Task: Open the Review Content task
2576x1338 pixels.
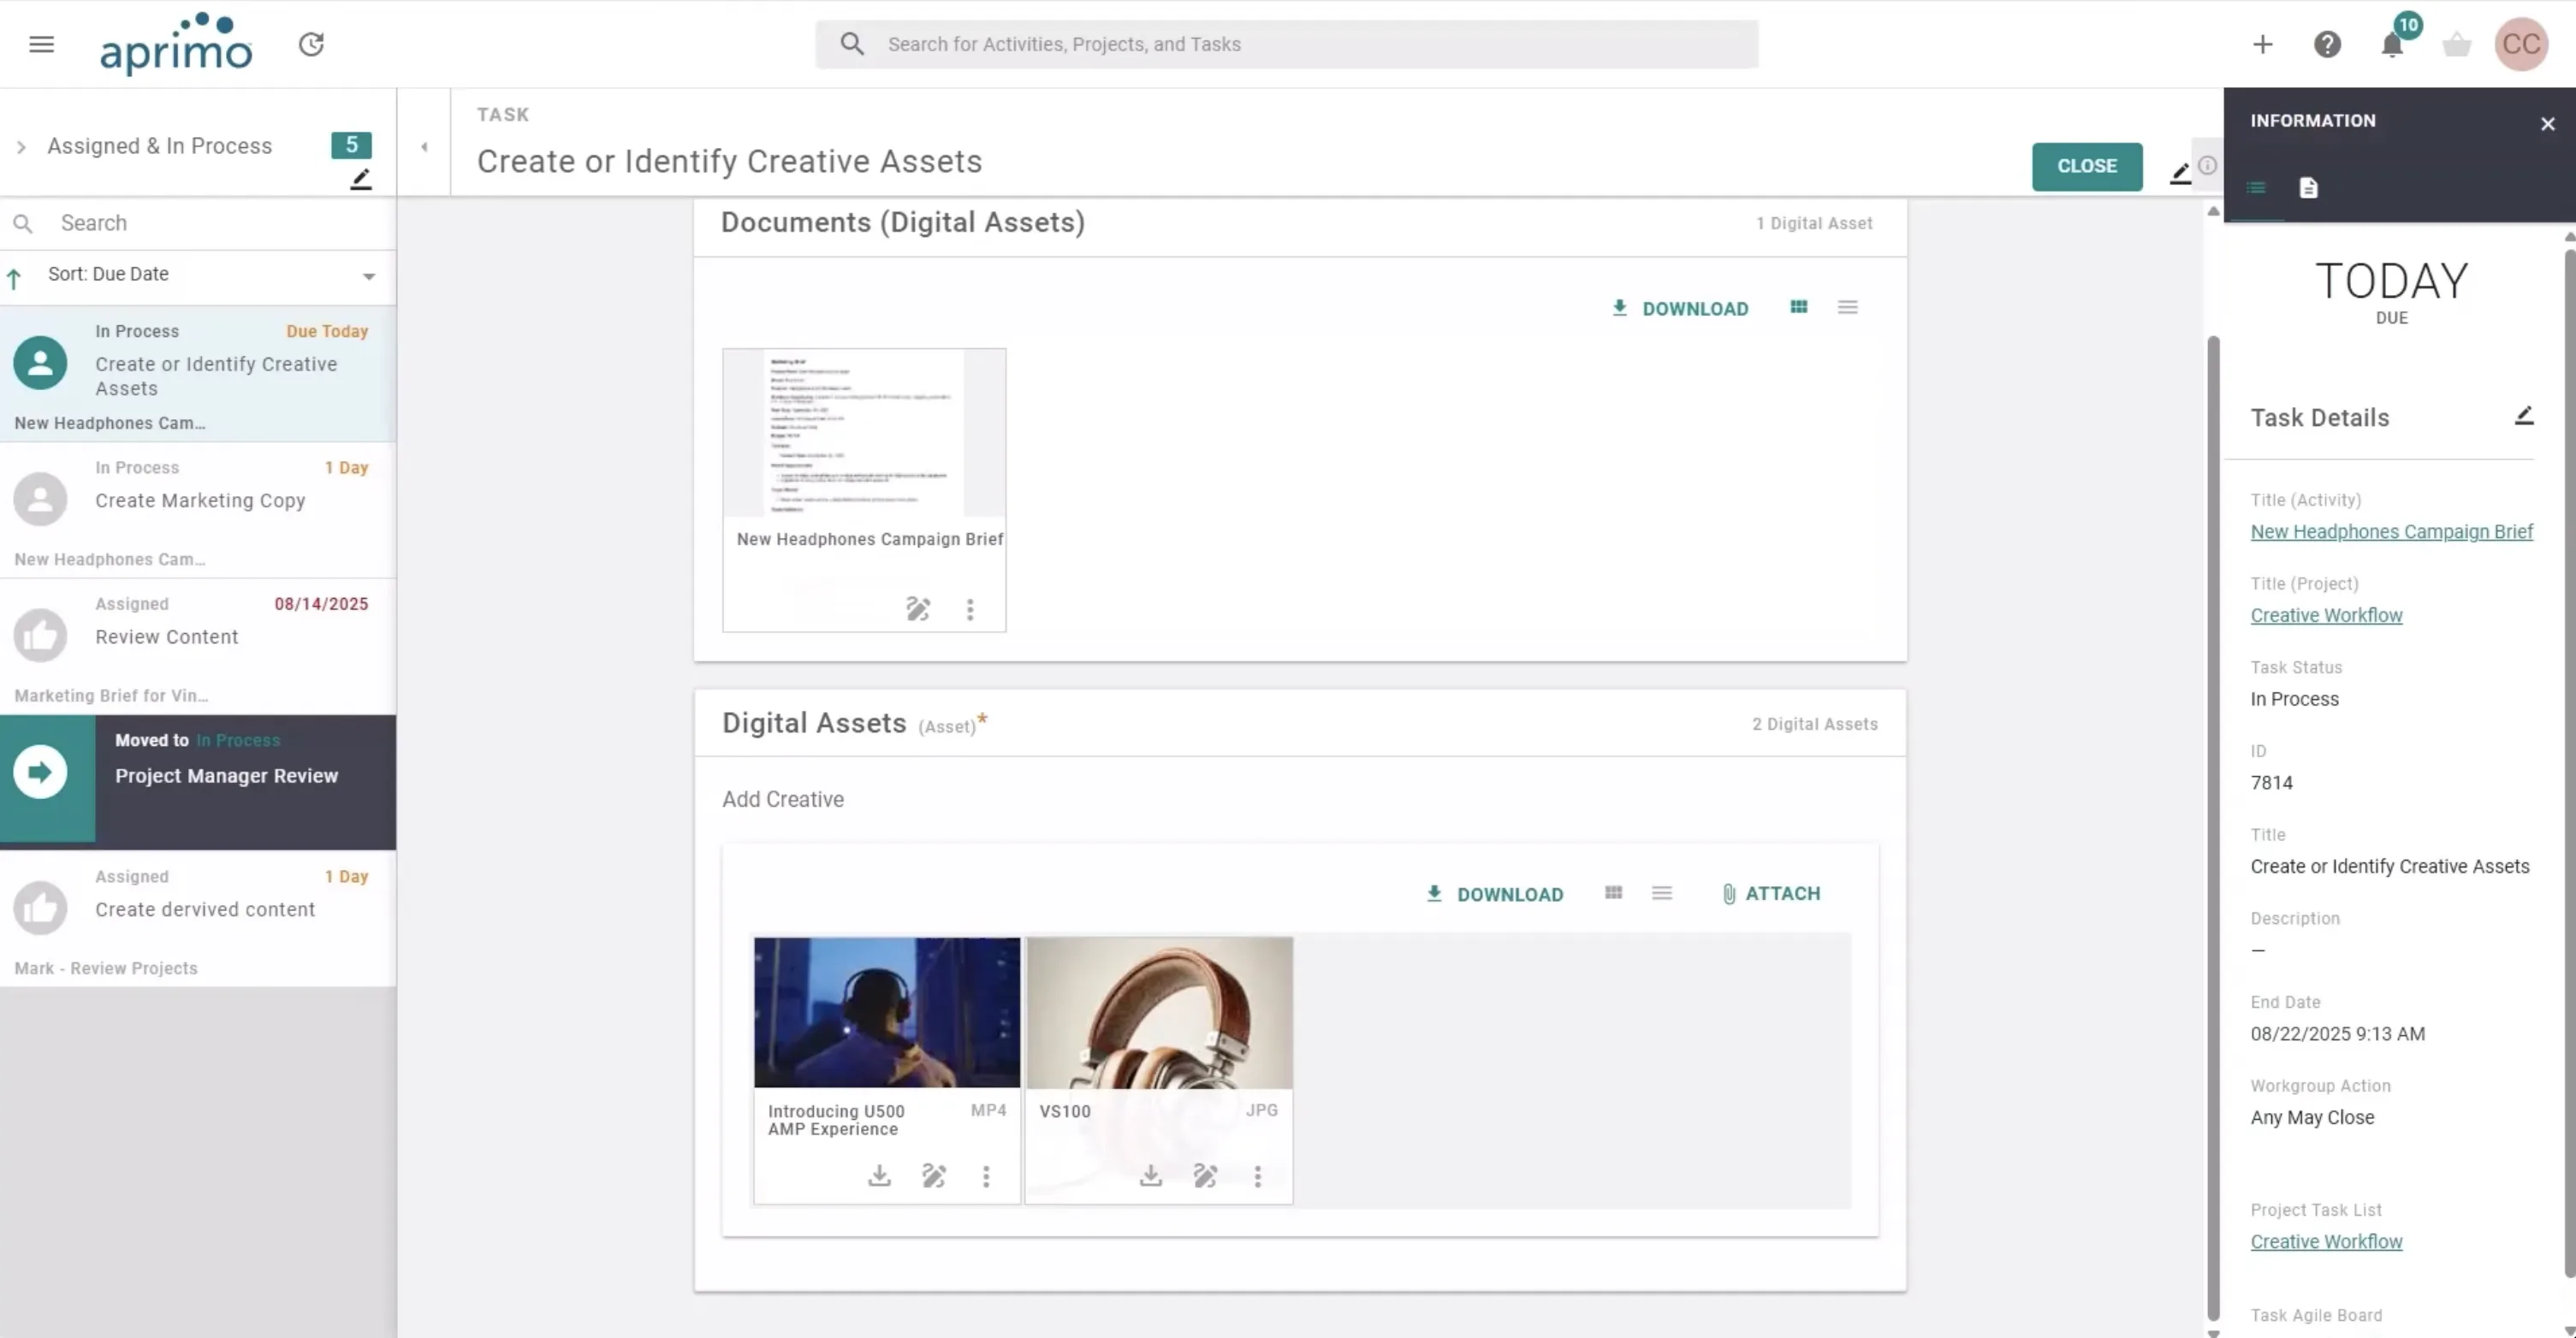Action: pyautogui.click(x=198, y=646)
